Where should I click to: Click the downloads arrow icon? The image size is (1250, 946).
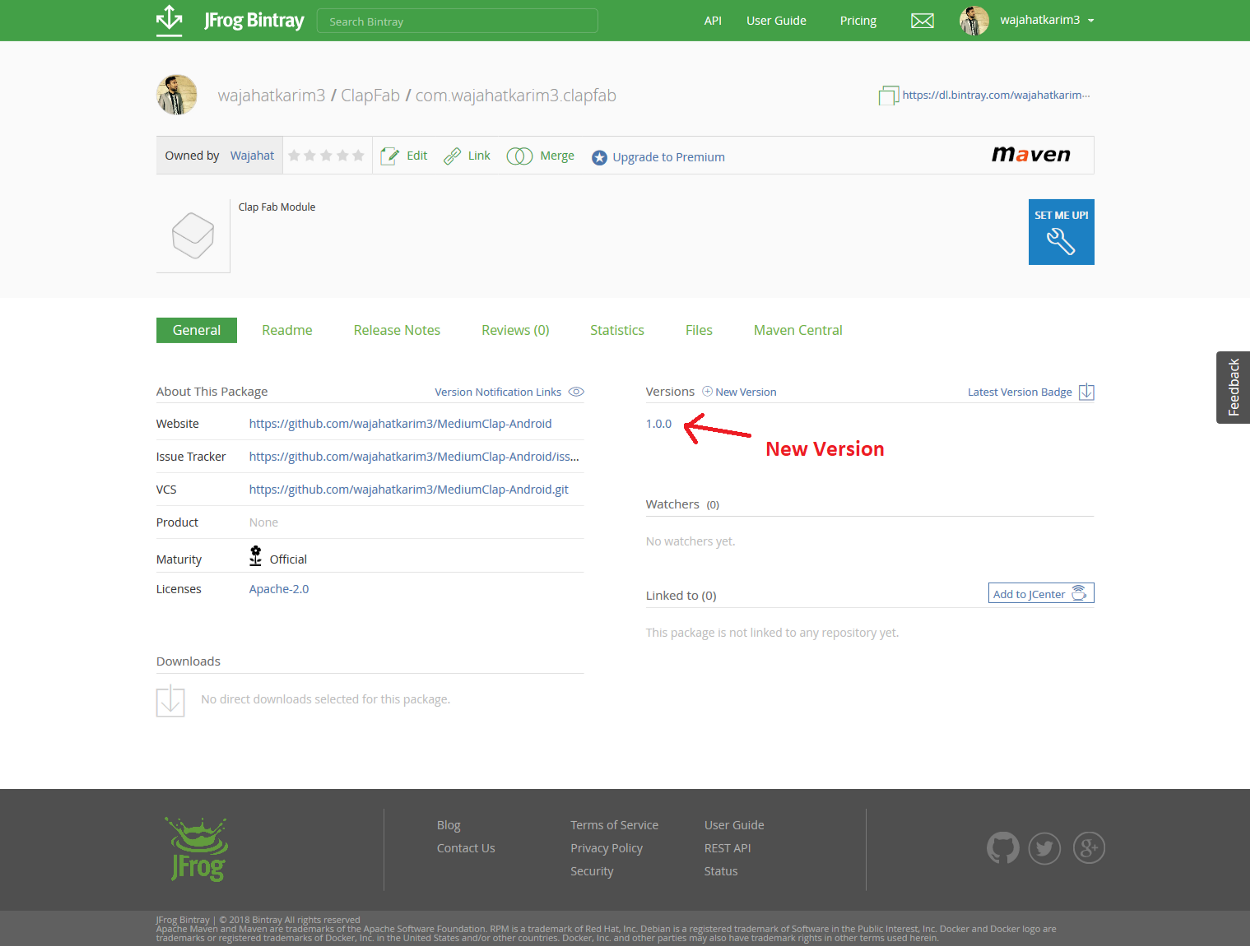point(170,700)
